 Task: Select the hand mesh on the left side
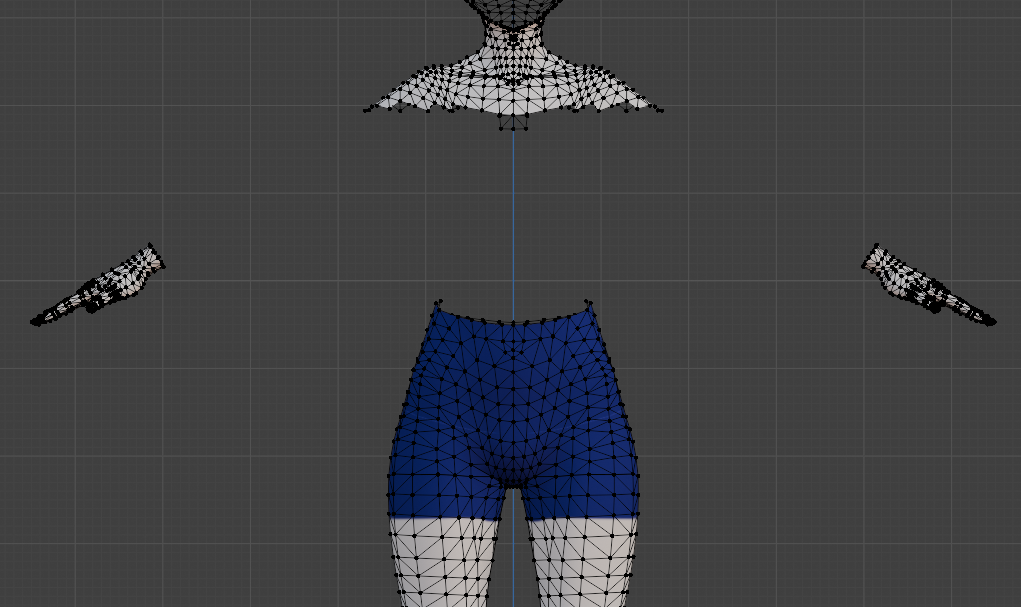[x=98, y=285]
